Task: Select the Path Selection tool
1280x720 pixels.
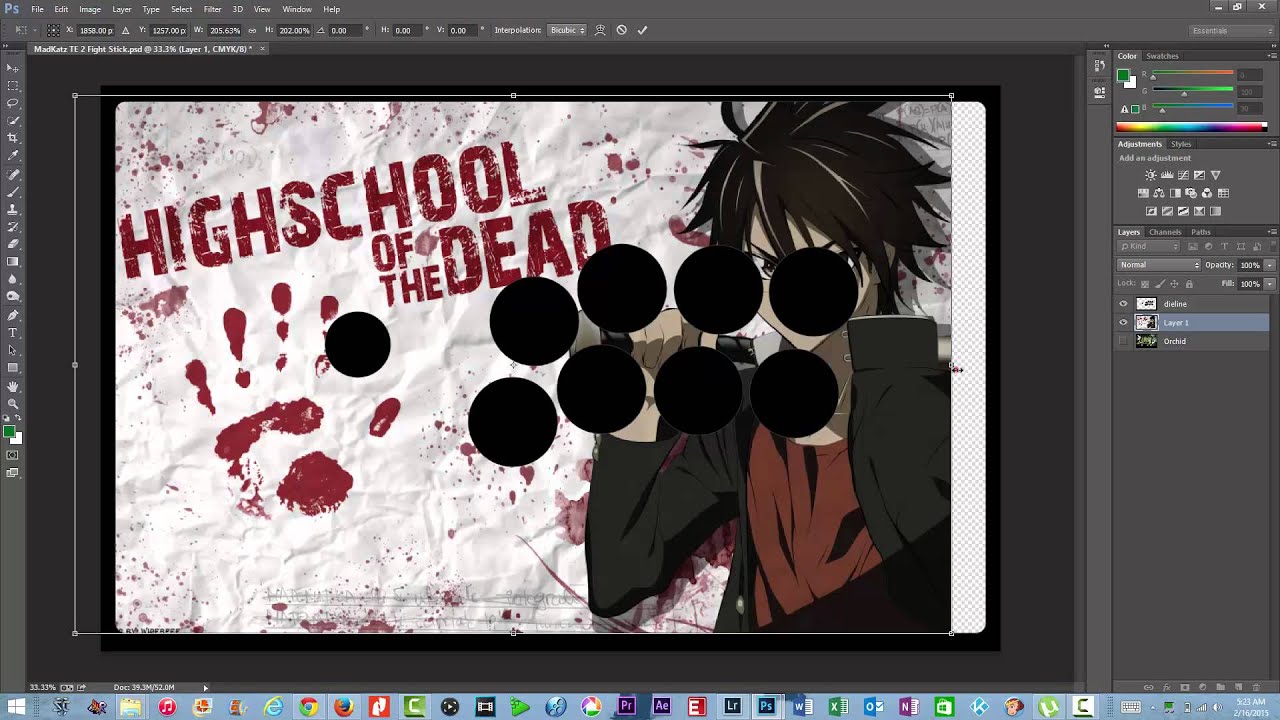Action: coord(13,350)
